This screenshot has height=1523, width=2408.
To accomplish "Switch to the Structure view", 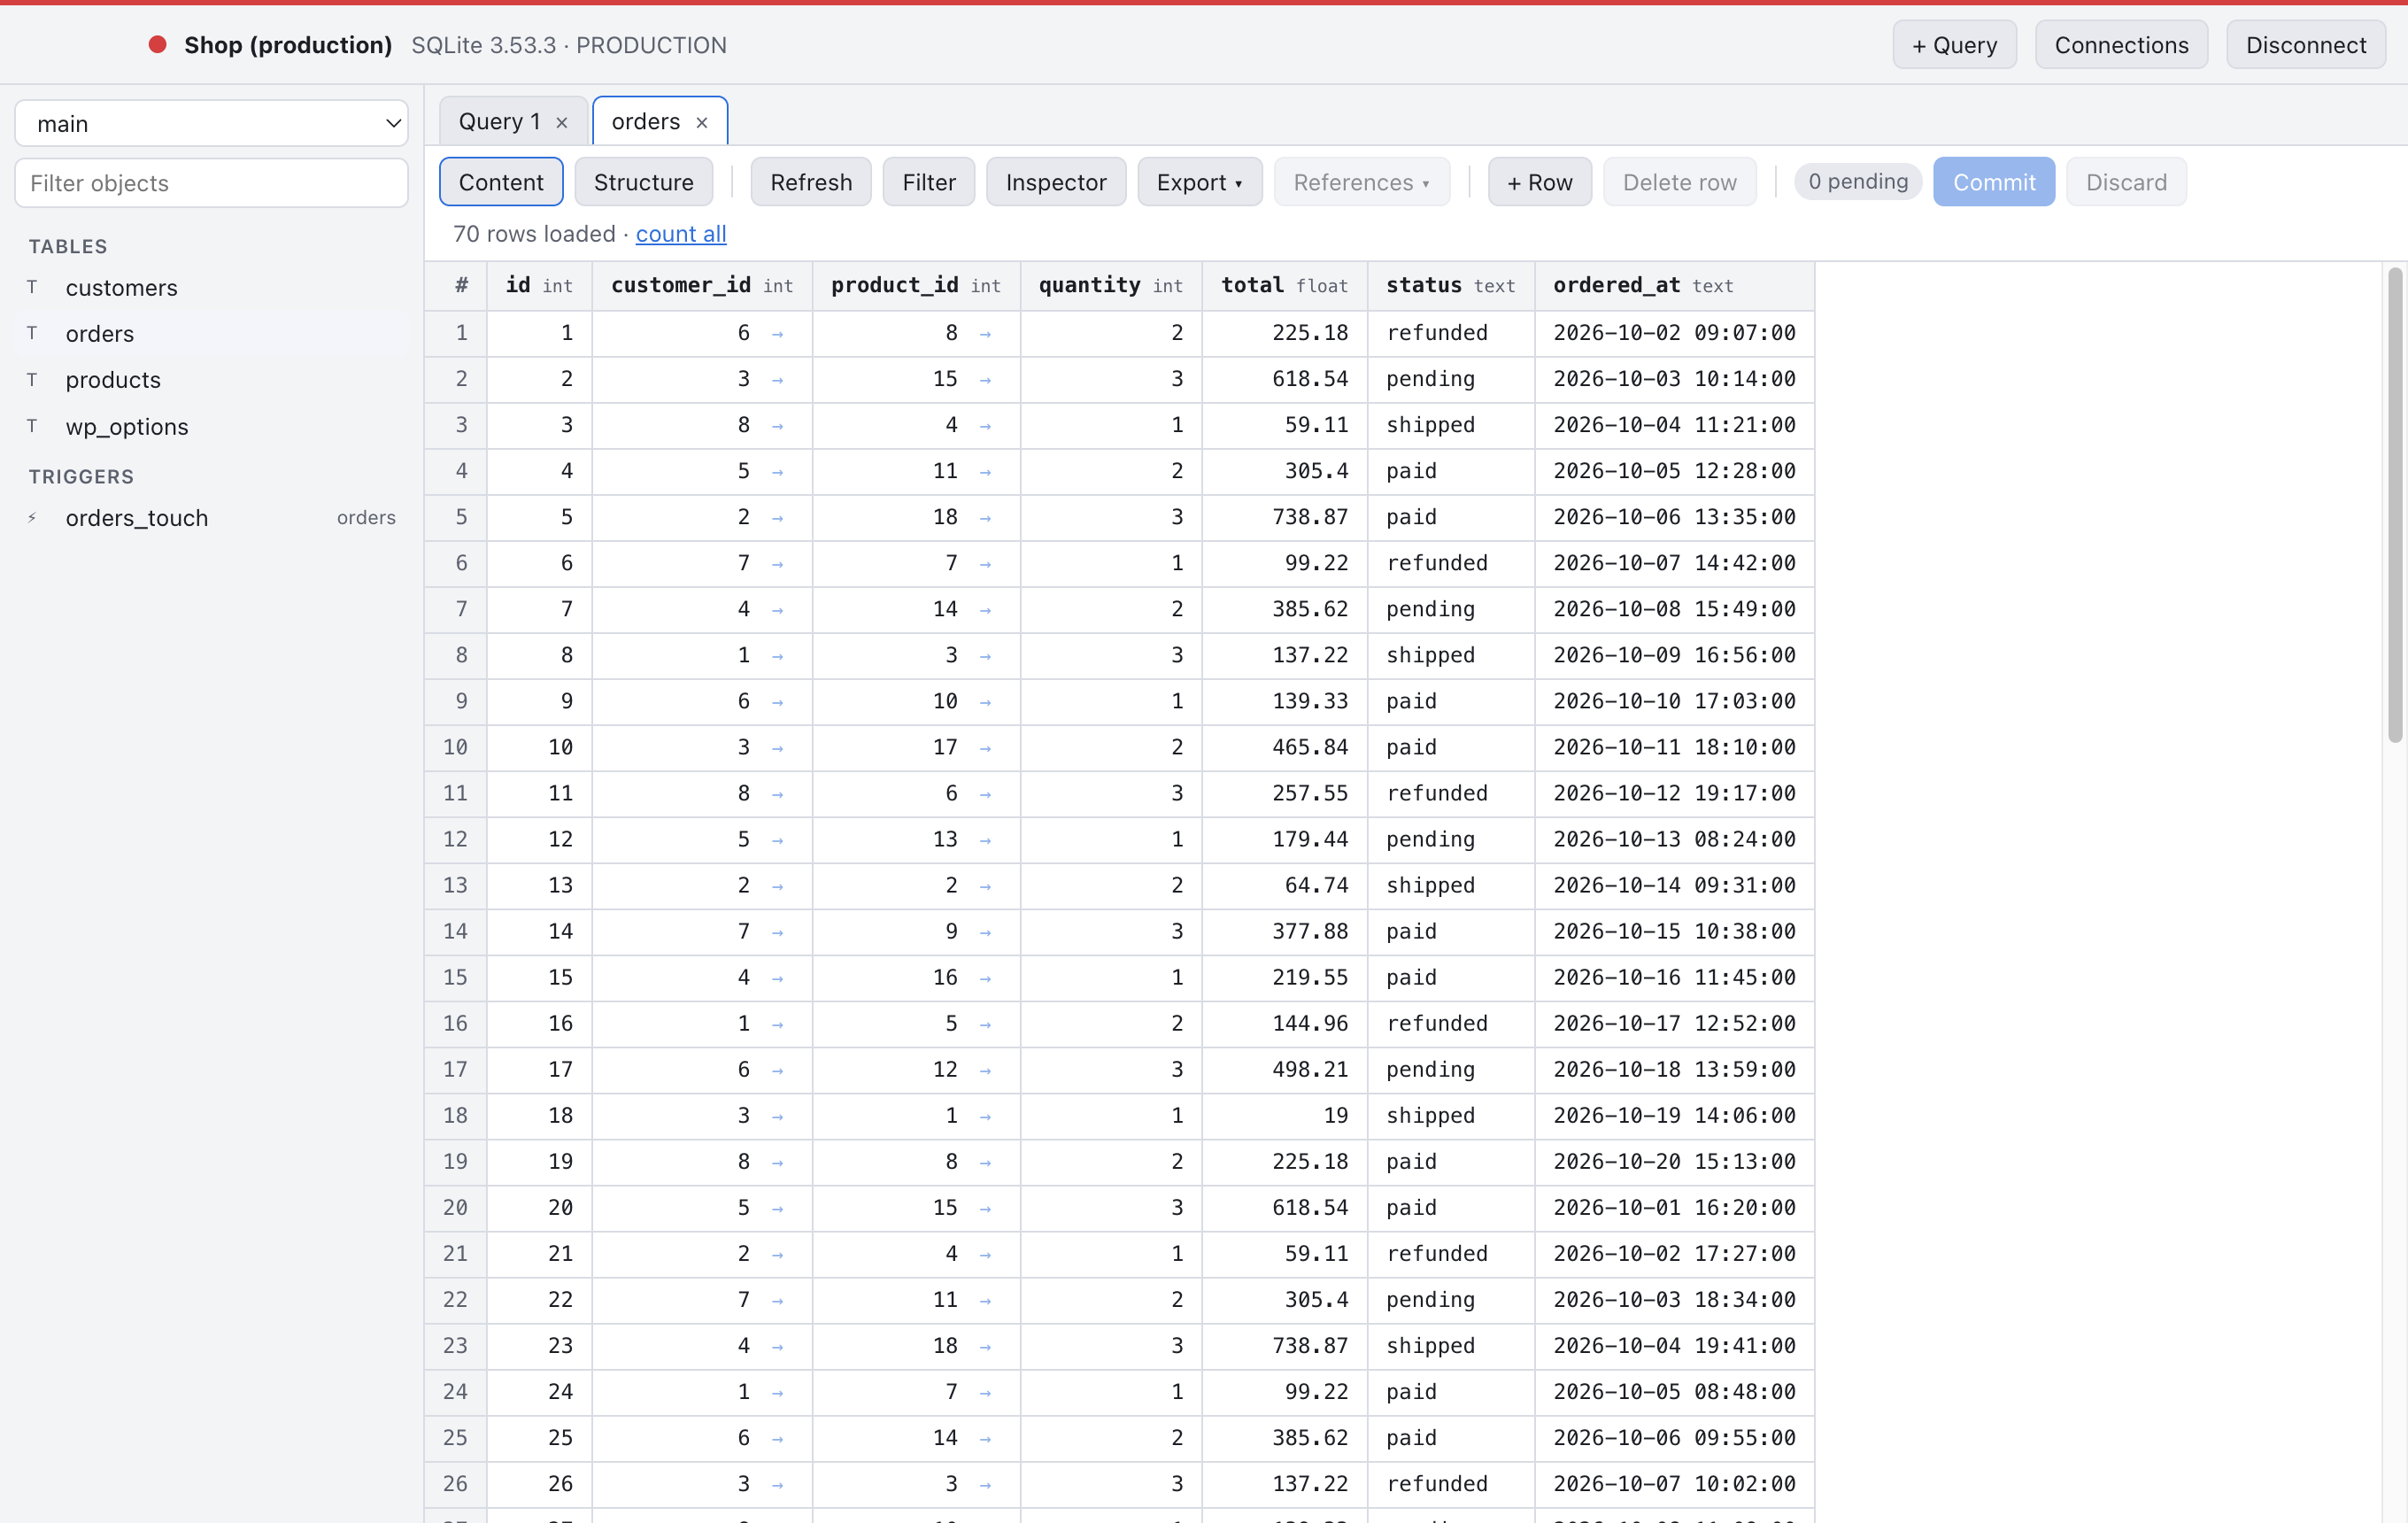I will pos(643,182).
